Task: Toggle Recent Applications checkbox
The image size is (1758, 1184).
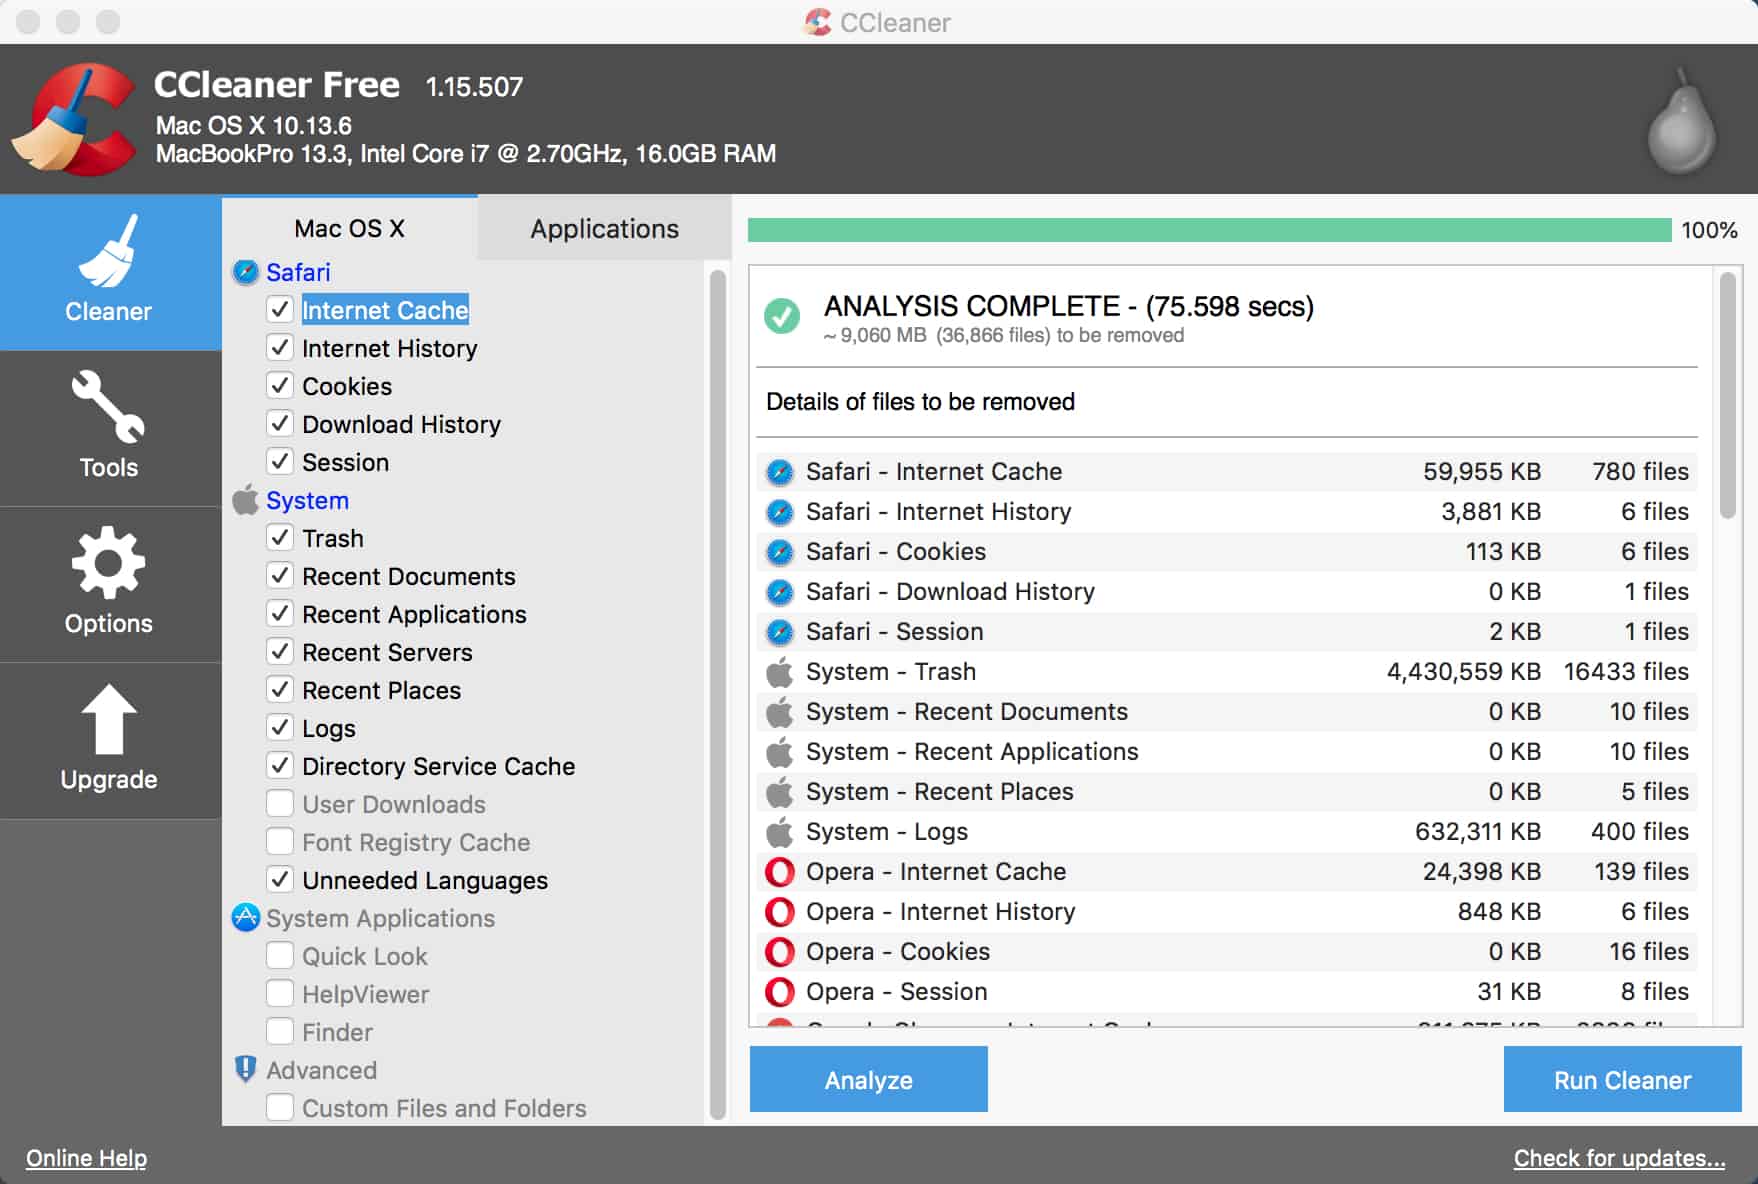Action: point(280,613)
